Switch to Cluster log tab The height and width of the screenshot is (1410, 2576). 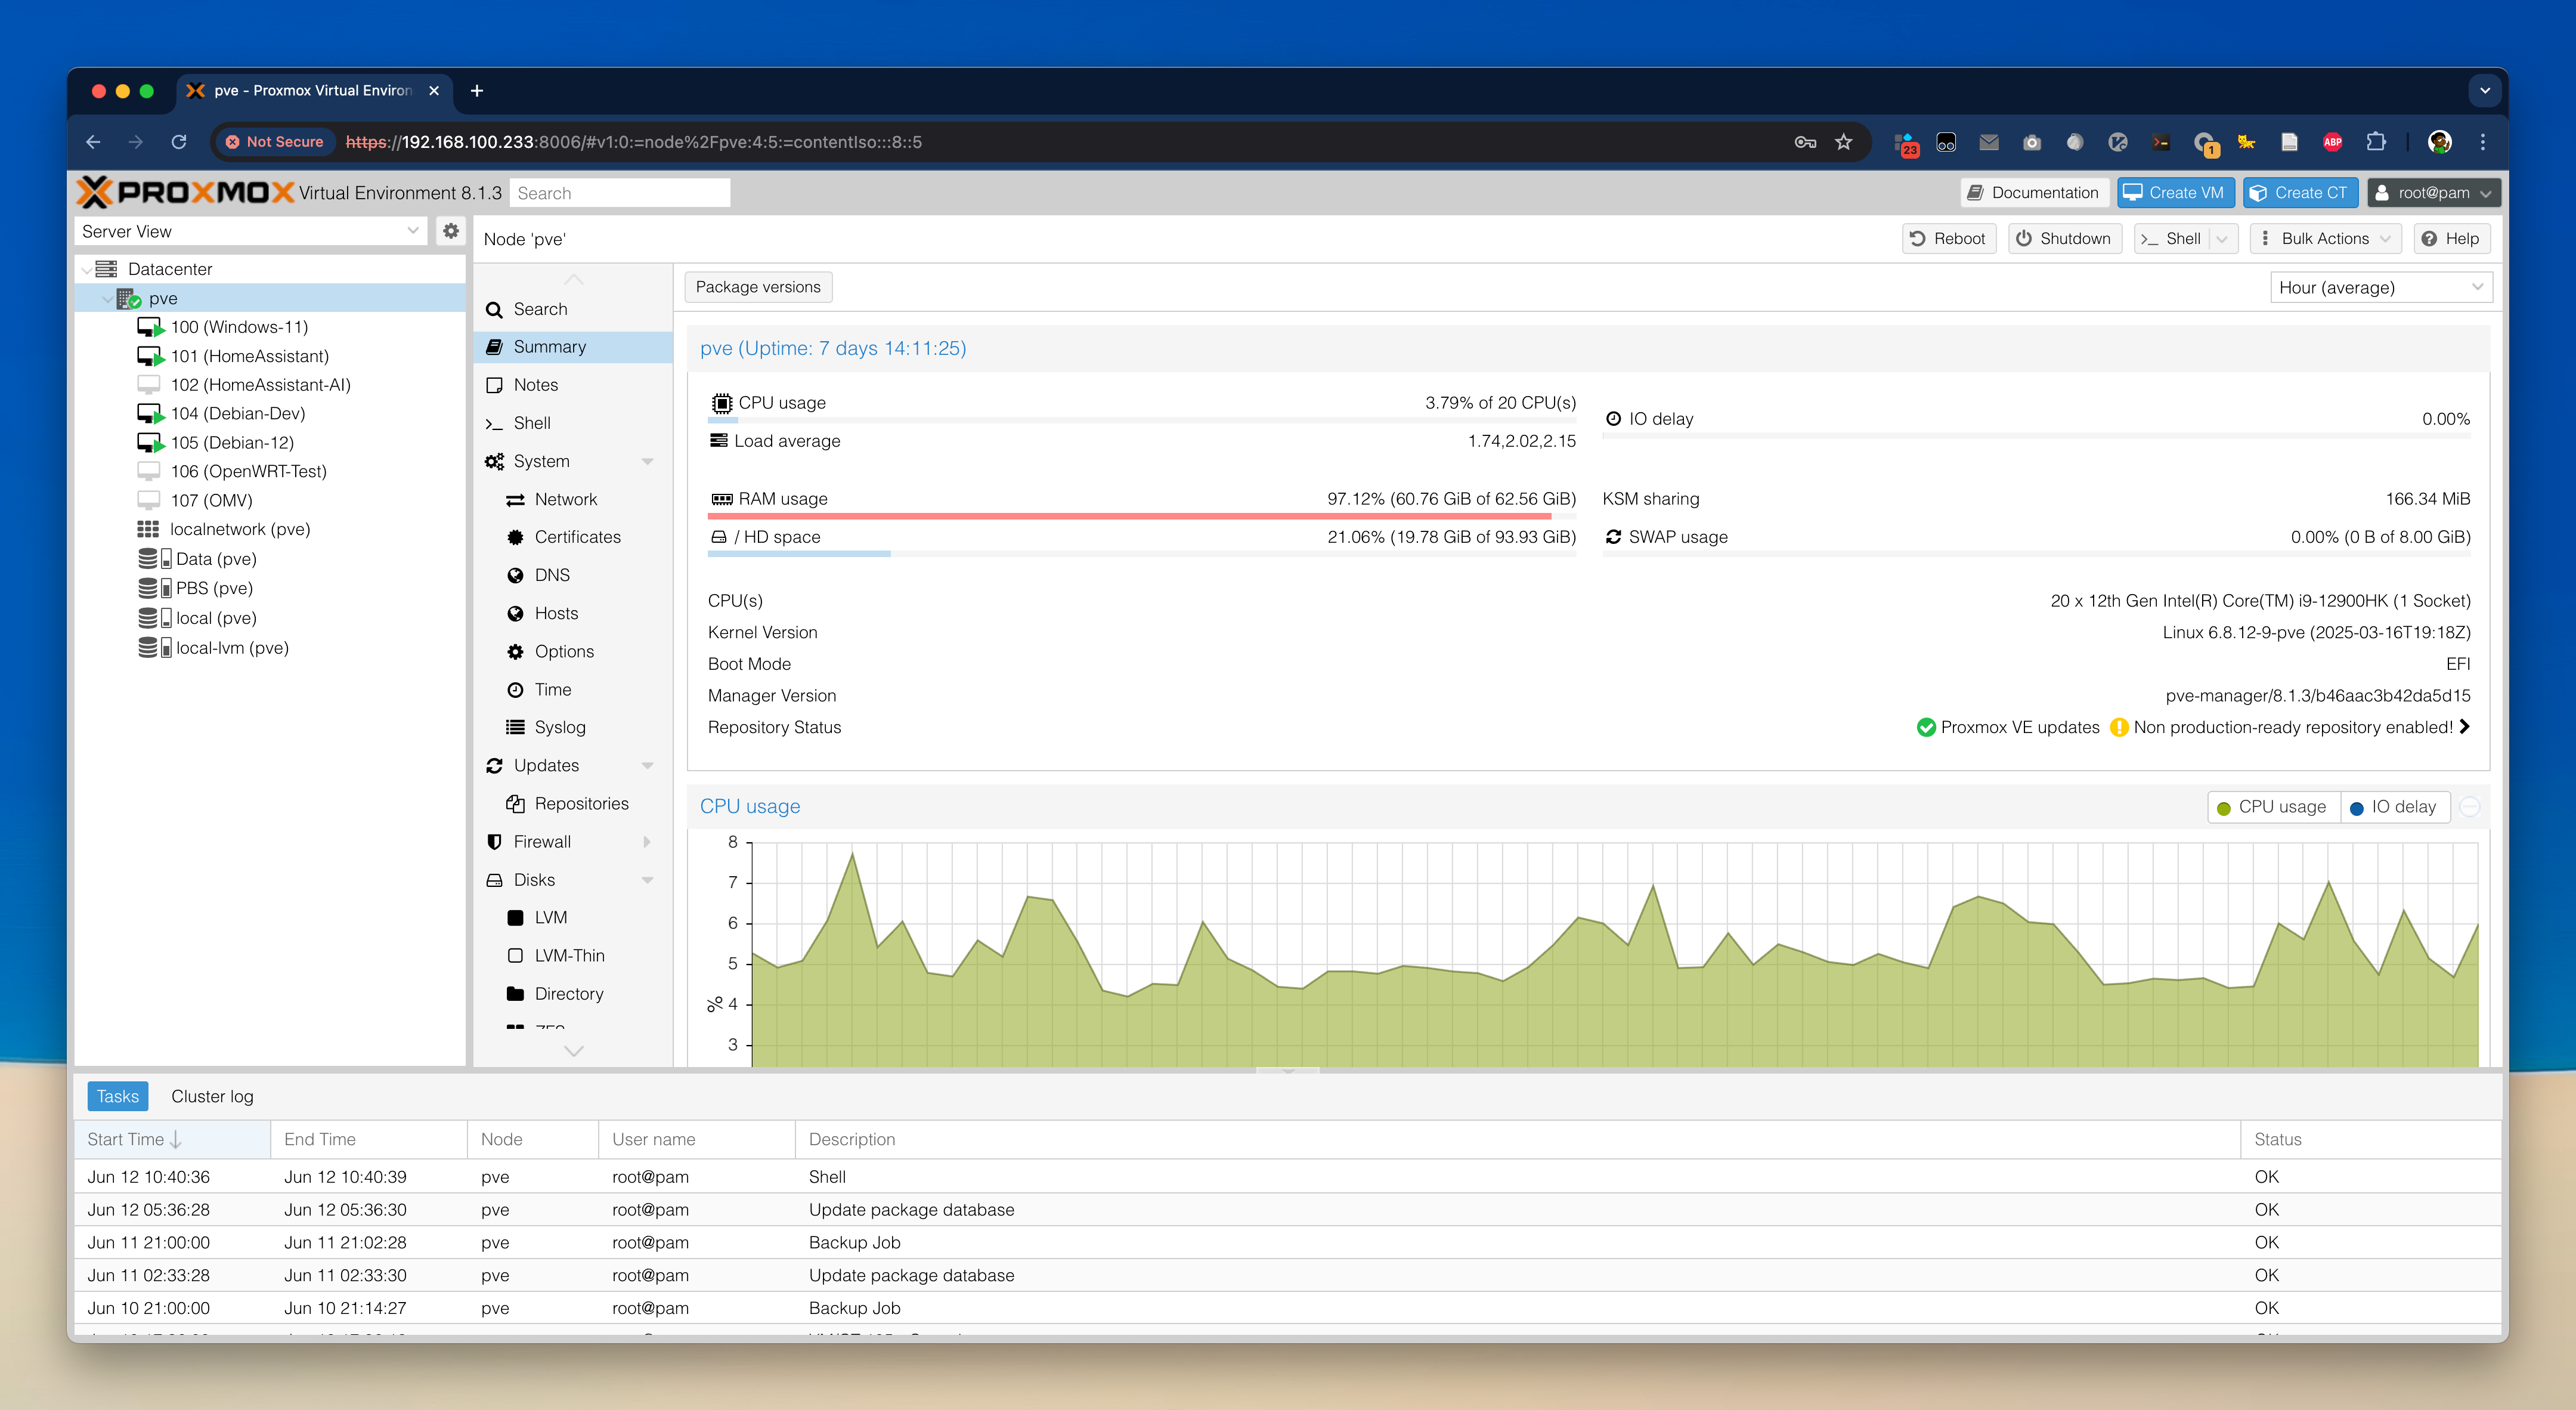212,1096
